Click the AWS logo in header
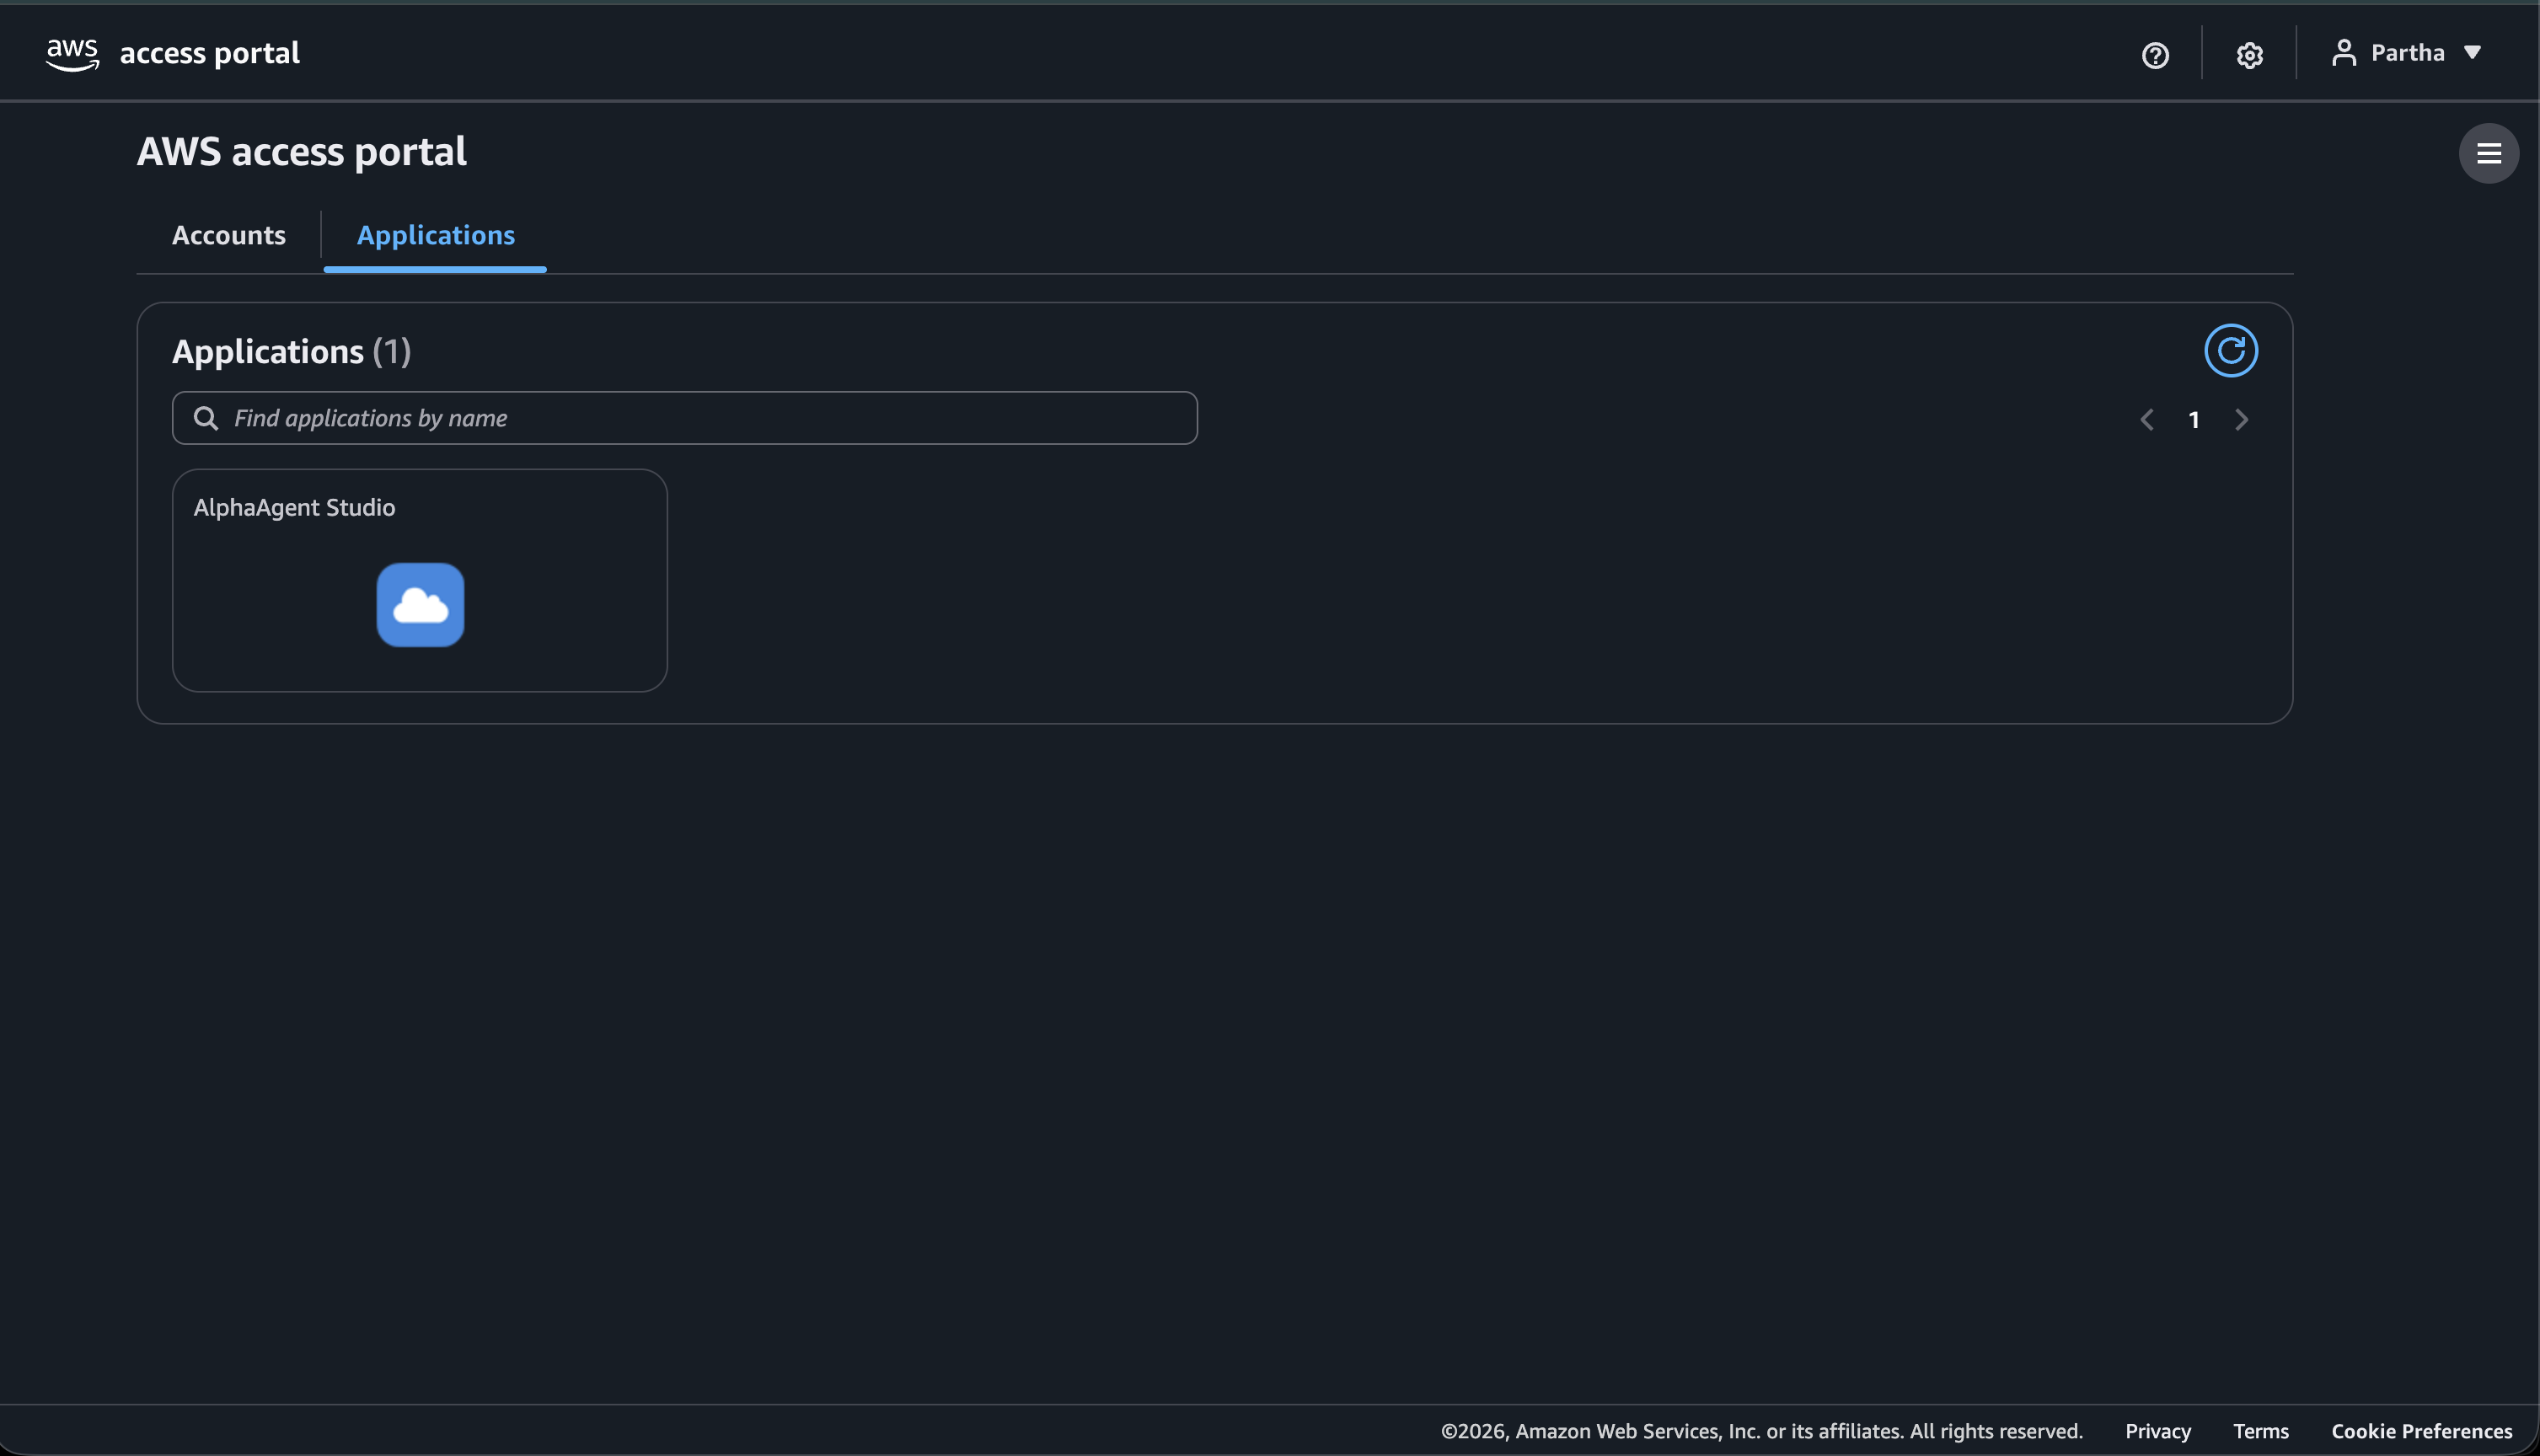This screenshot has width=2540, height=1456. [73, 54]
